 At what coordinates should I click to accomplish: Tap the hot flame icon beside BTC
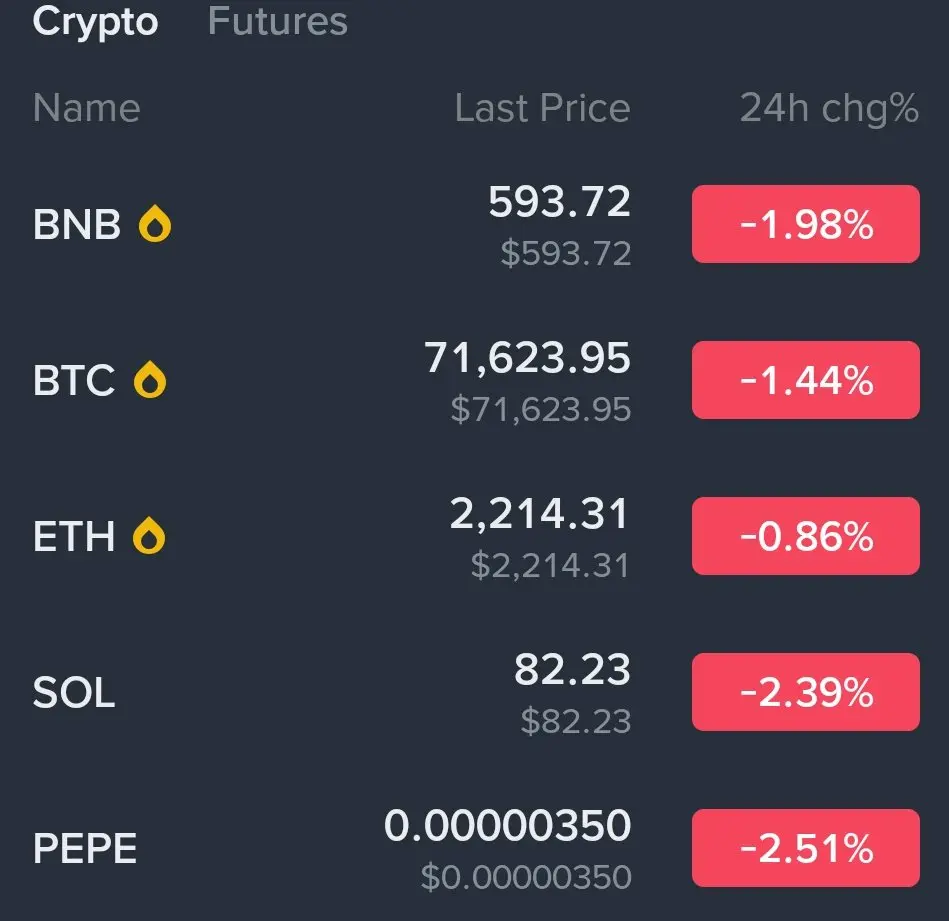[x=150, y=381]
